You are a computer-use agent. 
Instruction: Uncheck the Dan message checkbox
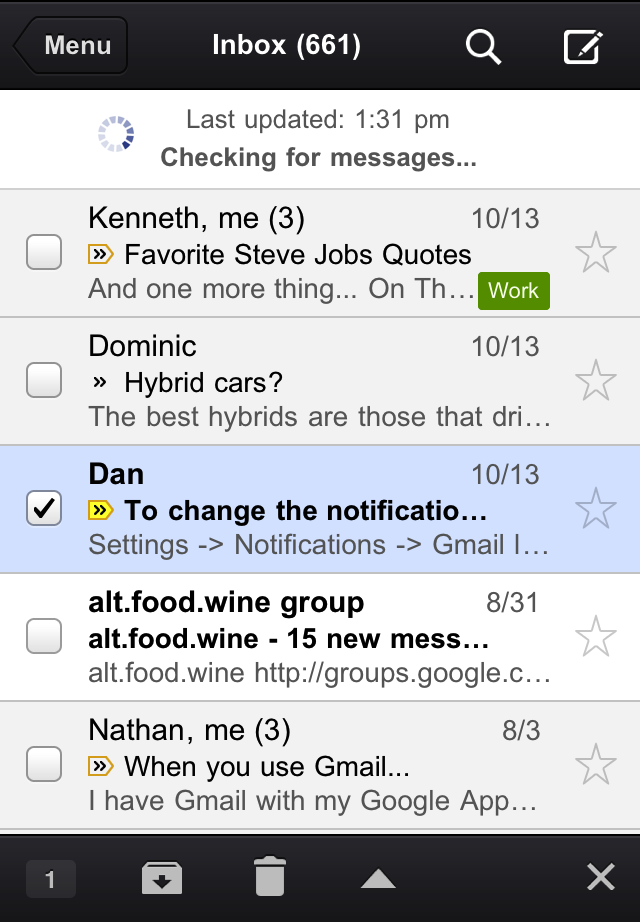point(44,509)
